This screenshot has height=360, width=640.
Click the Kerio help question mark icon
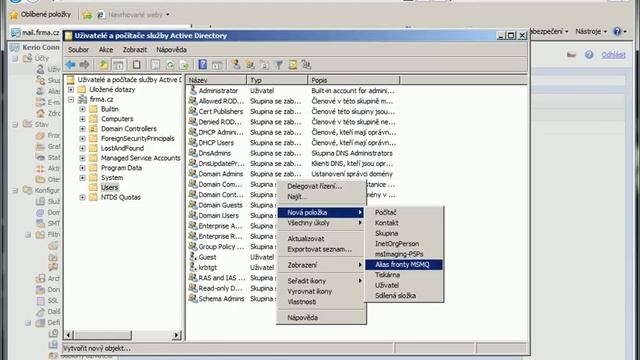589,54
